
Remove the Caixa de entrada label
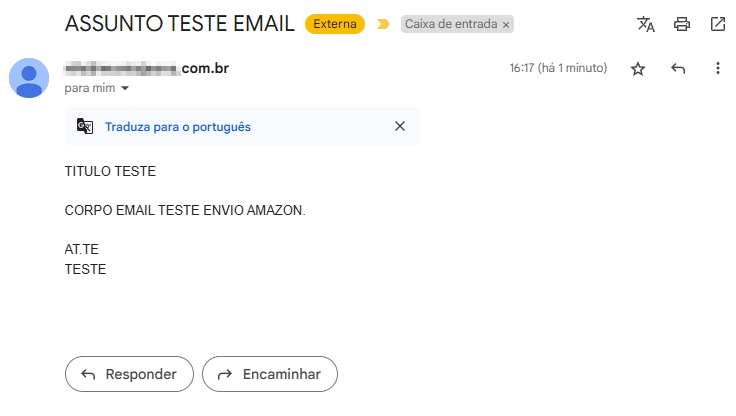point(506,24)
